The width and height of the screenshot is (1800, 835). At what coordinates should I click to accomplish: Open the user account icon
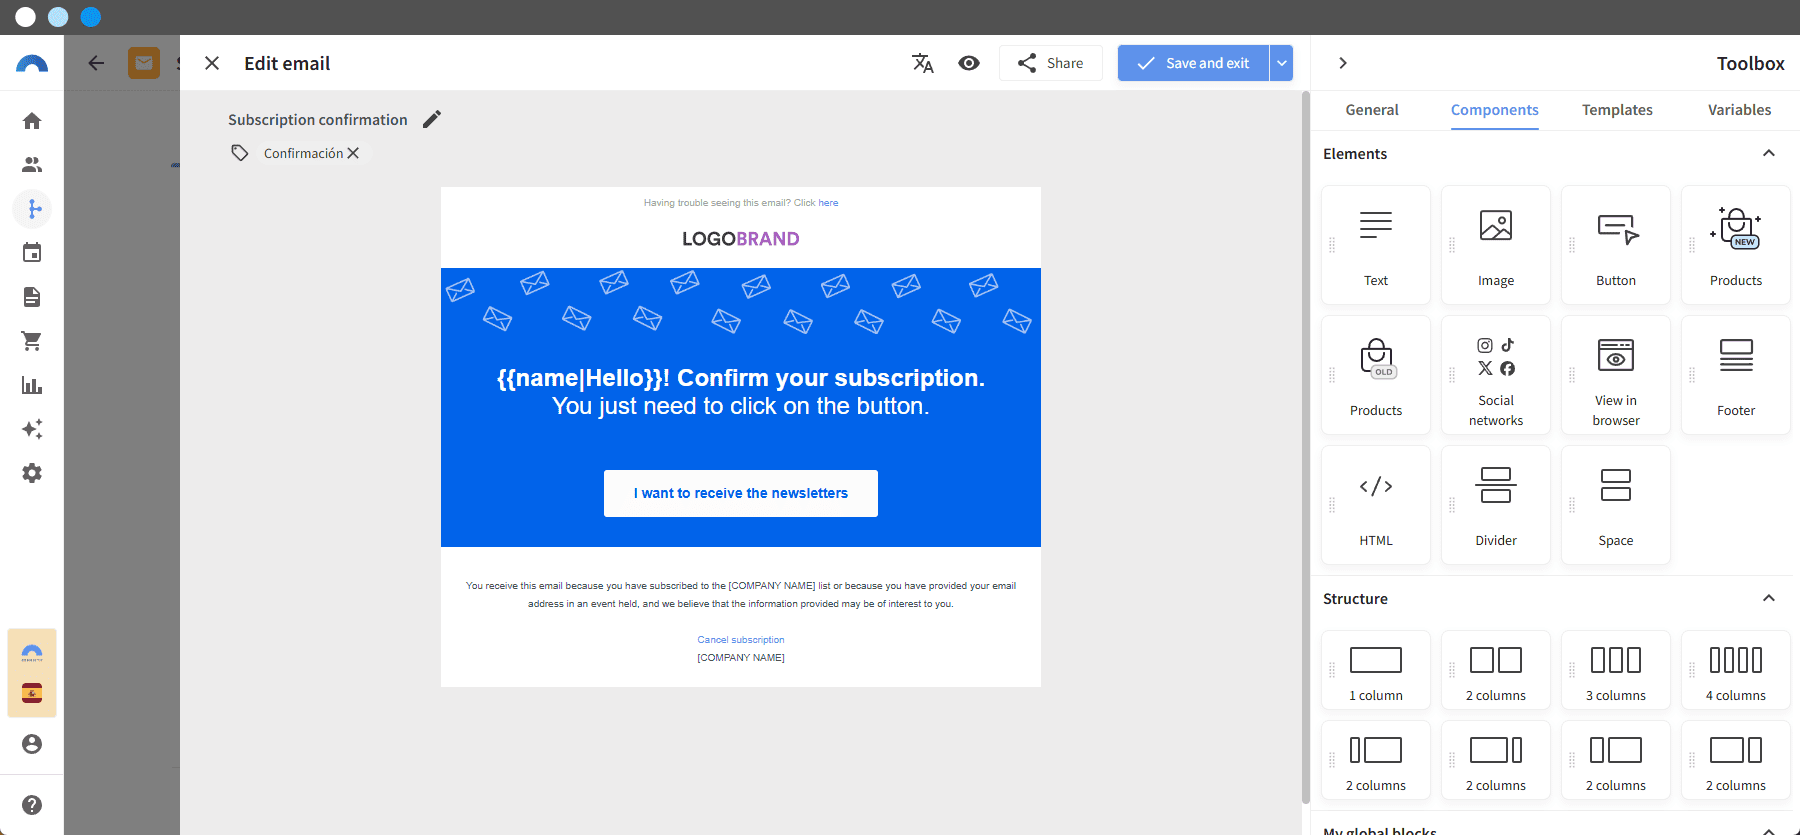32,744
